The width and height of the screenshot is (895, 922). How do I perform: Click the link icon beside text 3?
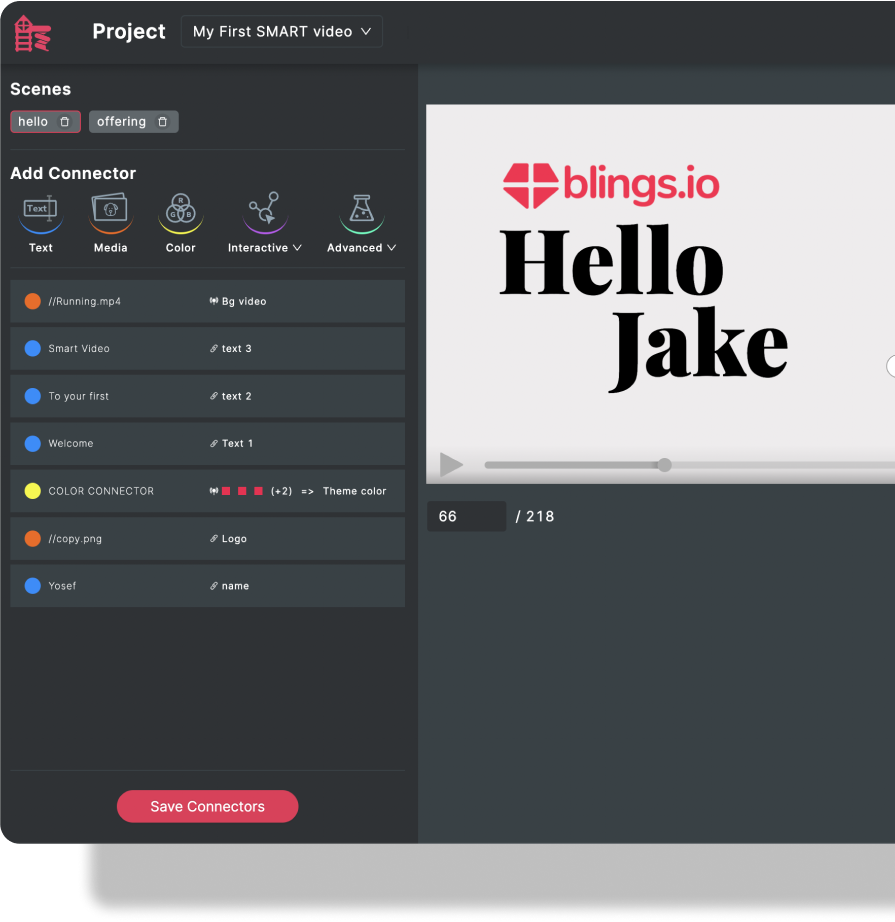pos(214,348)
